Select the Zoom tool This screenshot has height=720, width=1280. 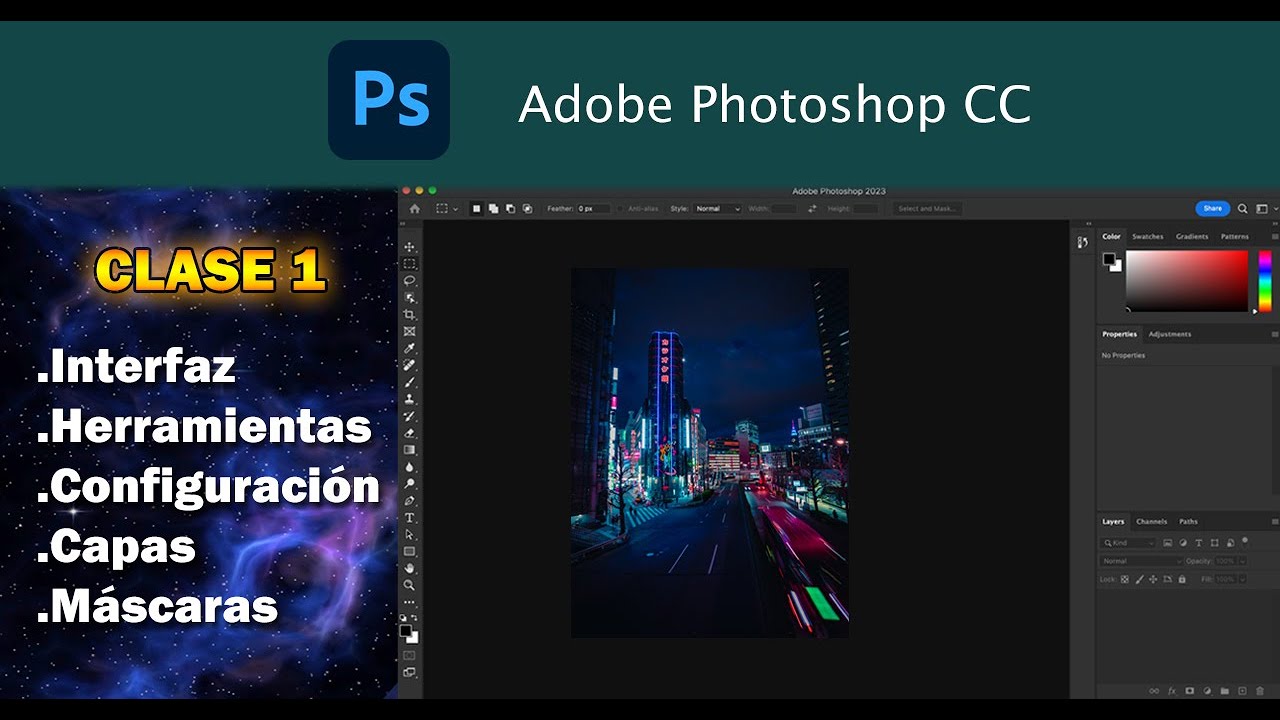tap(410, 586)
